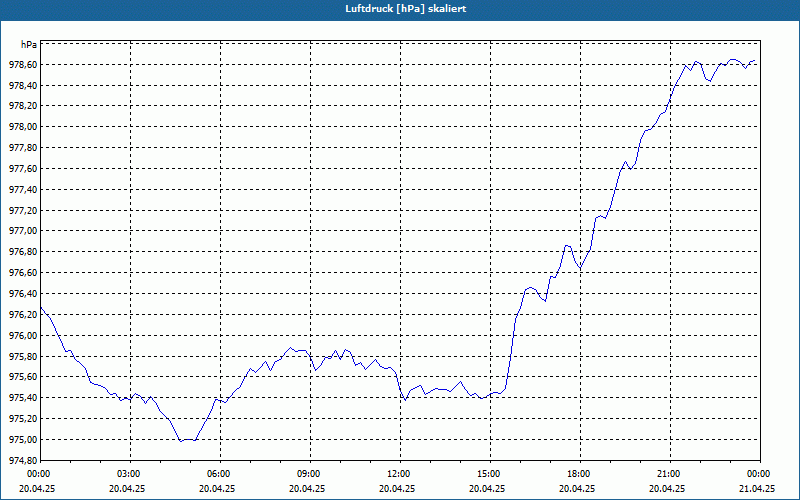Click the 977,40 y-axis label
The image size is (800, 500).
point(23,190)
